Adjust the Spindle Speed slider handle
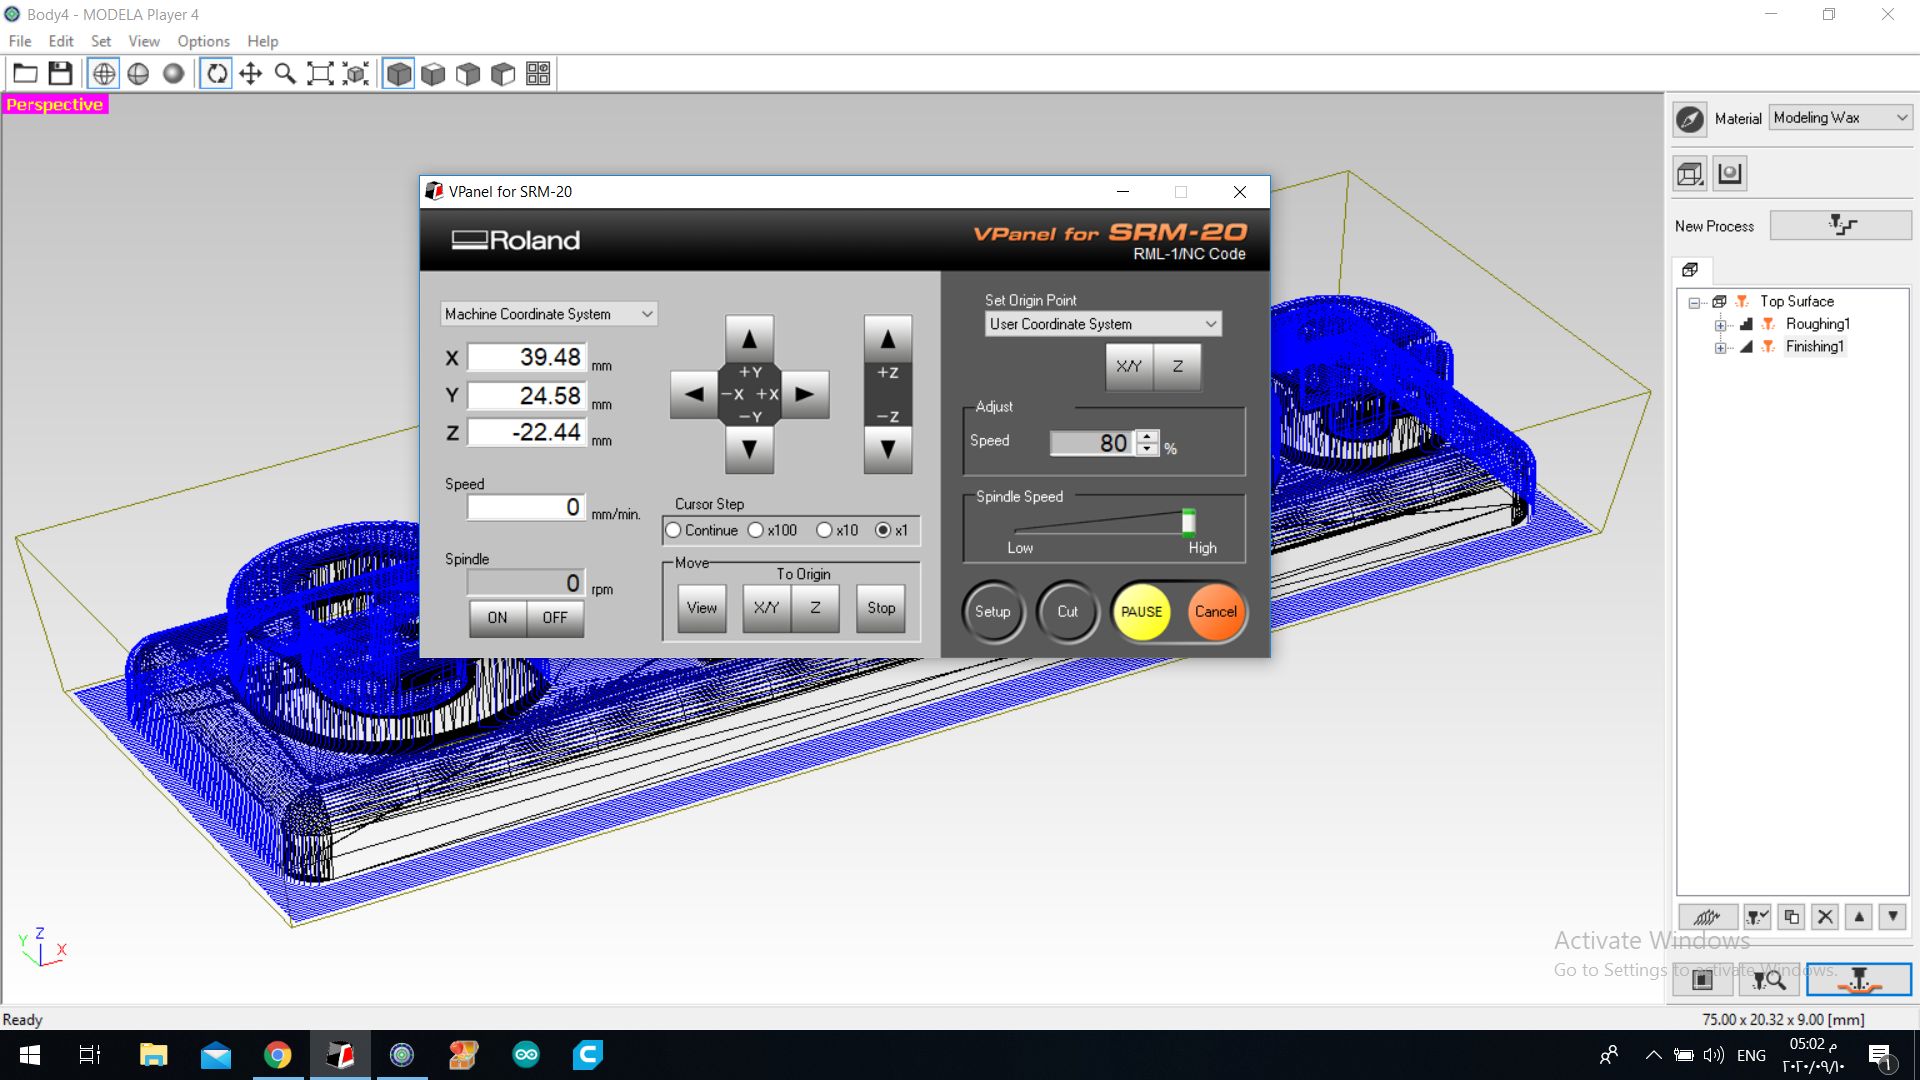1920x1080 pixels. pyautogui.click(x=1188, y=521)
